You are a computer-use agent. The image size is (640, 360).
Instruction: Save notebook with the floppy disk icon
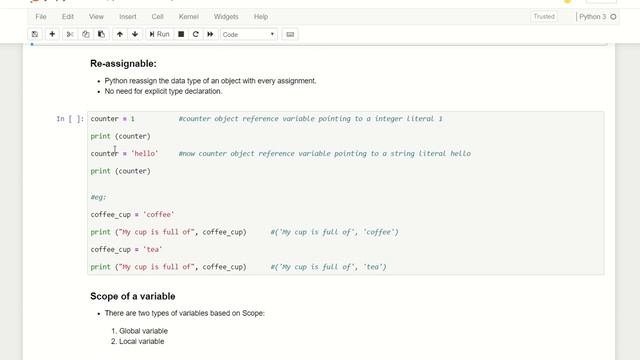(35, 34)
